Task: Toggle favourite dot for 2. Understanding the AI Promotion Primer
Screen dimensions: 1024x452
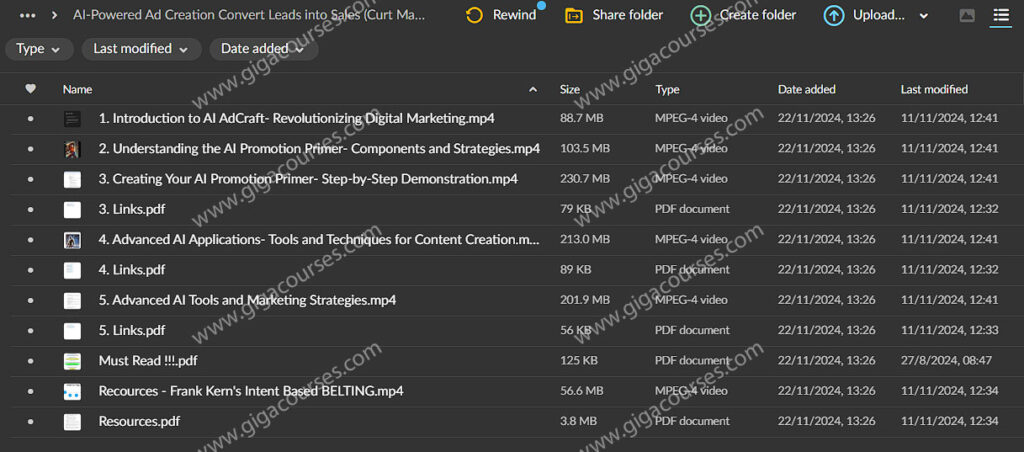Action: [x=30, y=149]
